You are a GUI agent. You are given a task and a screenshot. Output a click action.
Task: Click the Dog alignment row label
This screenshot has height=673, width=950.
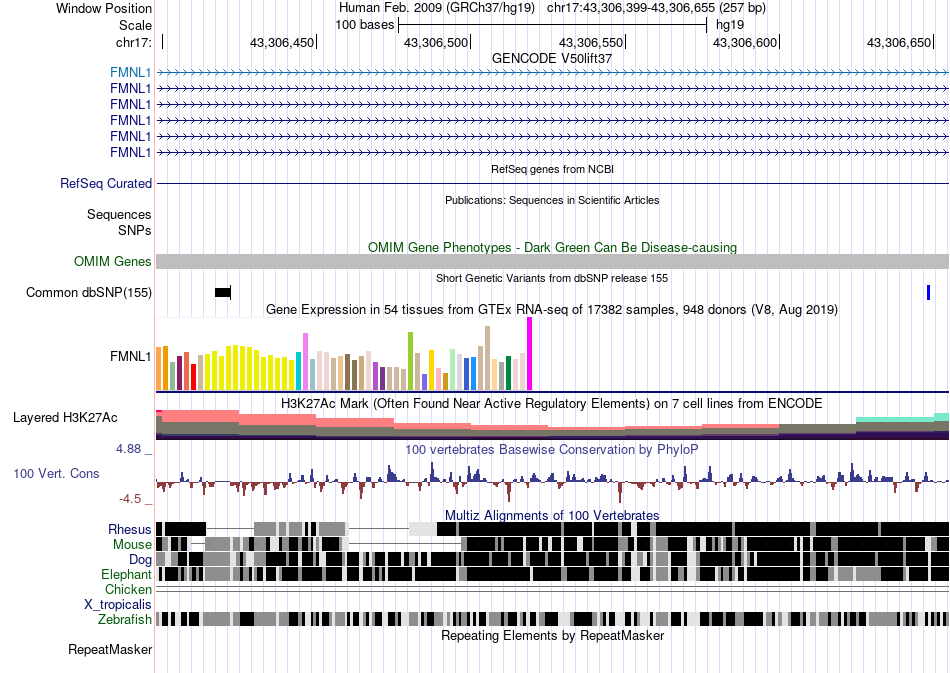click(140, 559)
